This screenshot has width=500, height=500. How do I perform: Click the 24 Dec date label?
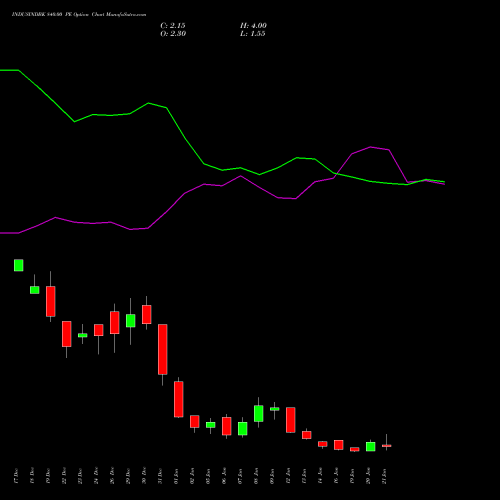click(97, 476)
